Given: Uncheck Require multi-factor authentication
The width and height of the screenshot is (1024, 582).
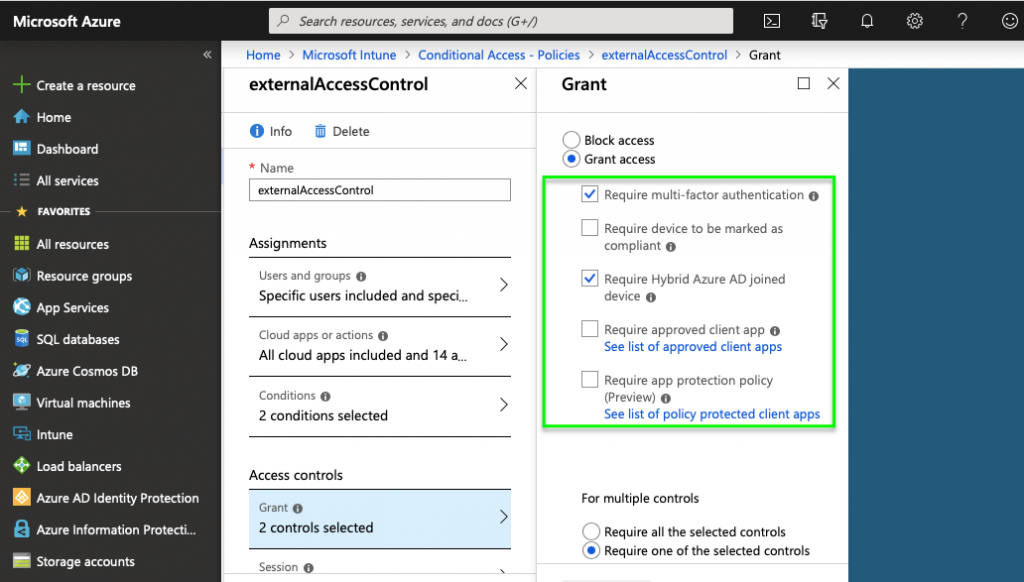Looking at the screenshot, I should click(590, 195).
